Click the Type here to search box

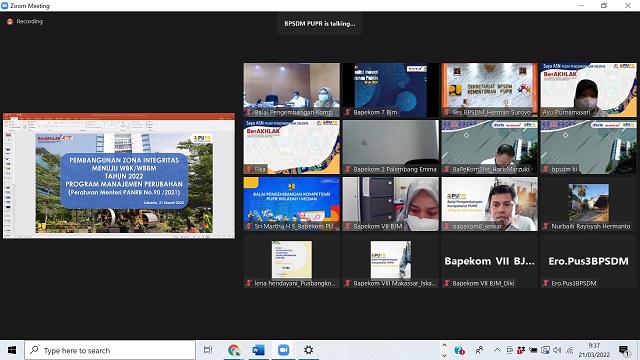coord(110,350)
